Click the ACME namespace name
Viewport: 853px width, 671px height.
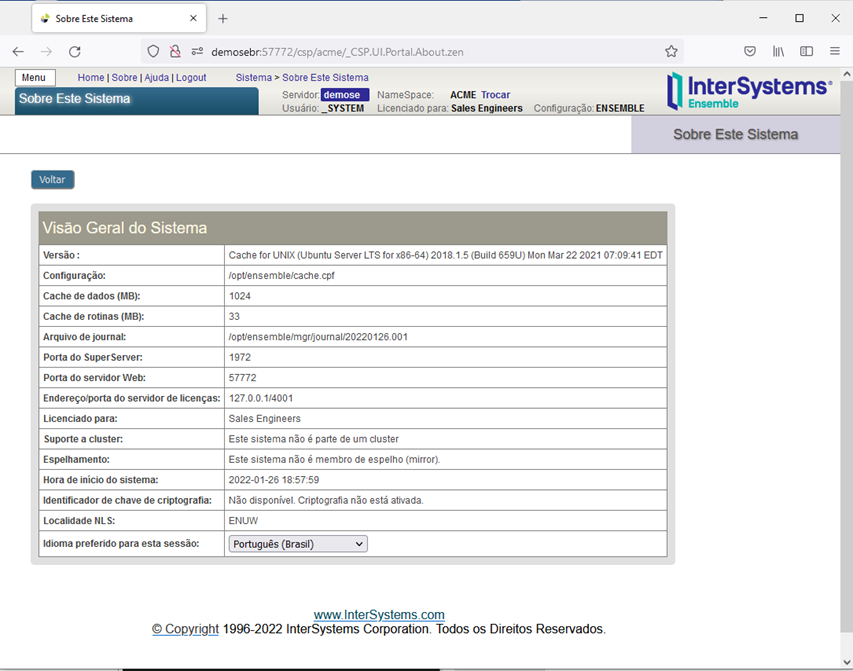click(x=463, y=95)
